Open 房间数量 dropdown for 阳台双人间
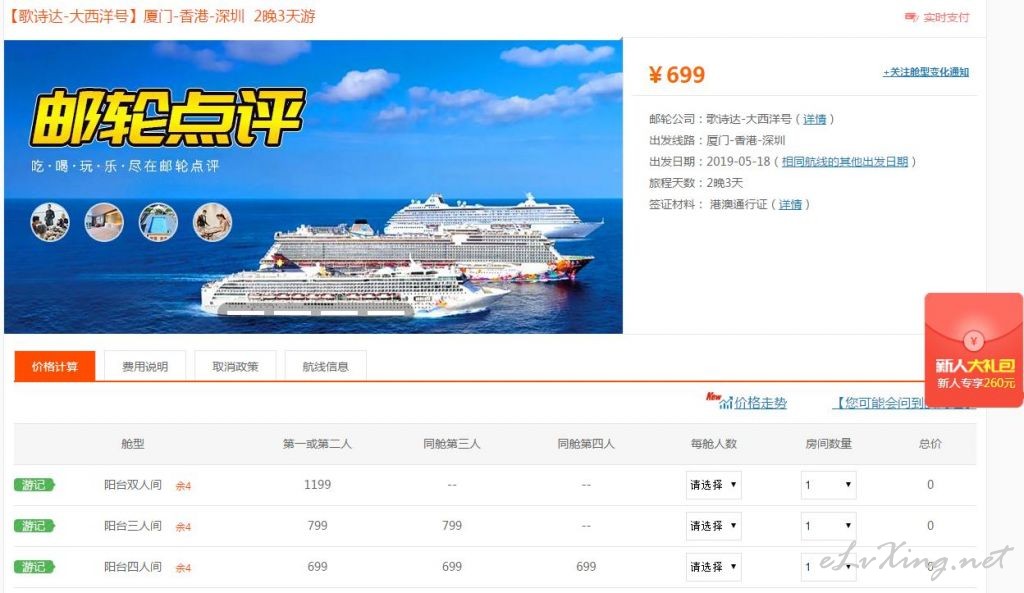The height and width of the screenshot is (593, 1024). coord(828,485)
